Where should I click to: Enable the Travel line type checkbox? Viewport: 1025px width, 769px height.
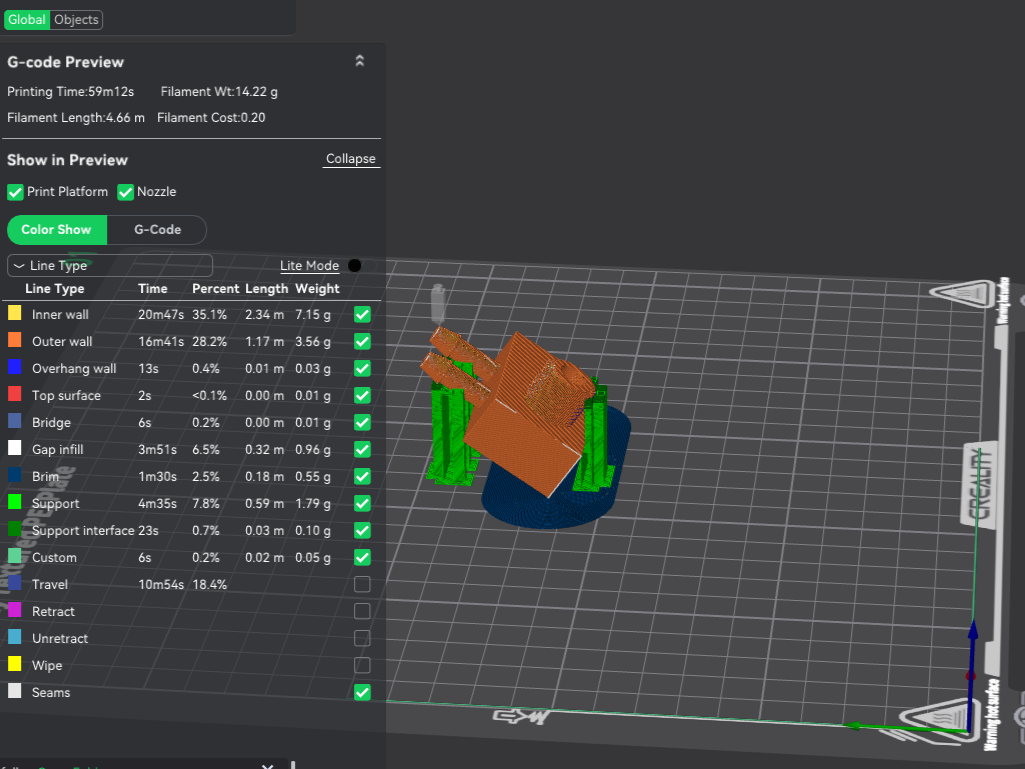[362, 584]
